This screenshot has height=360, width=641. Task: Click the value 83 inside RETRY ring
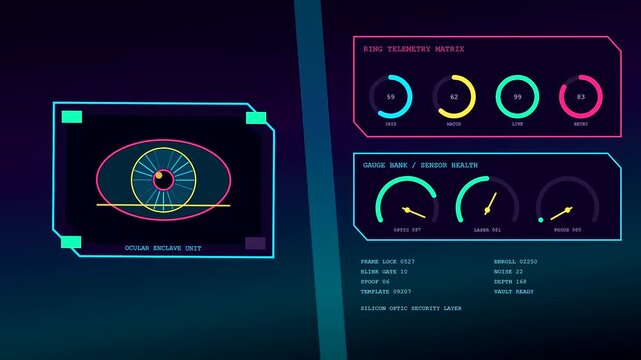pyautogui.click(x=581, y=97)
